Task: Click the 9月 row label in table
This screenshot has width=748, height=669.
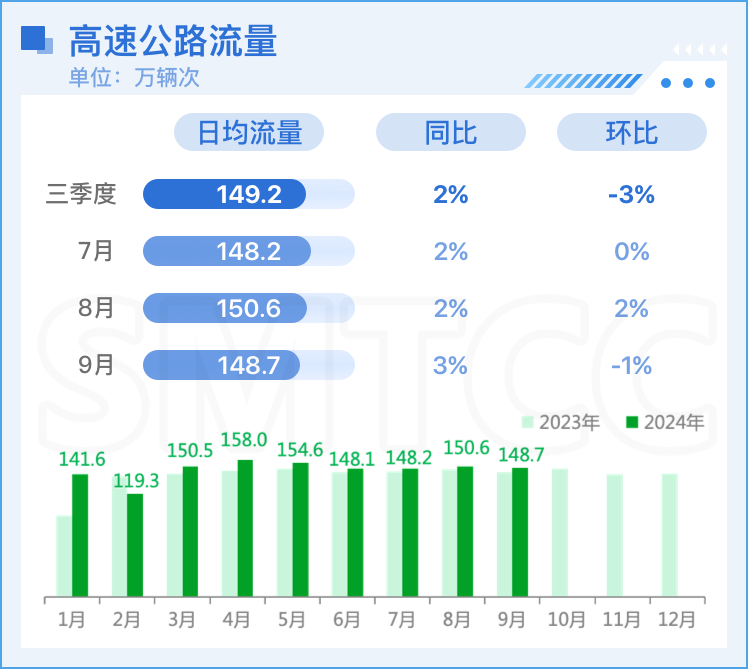Action: coord(95,365)
